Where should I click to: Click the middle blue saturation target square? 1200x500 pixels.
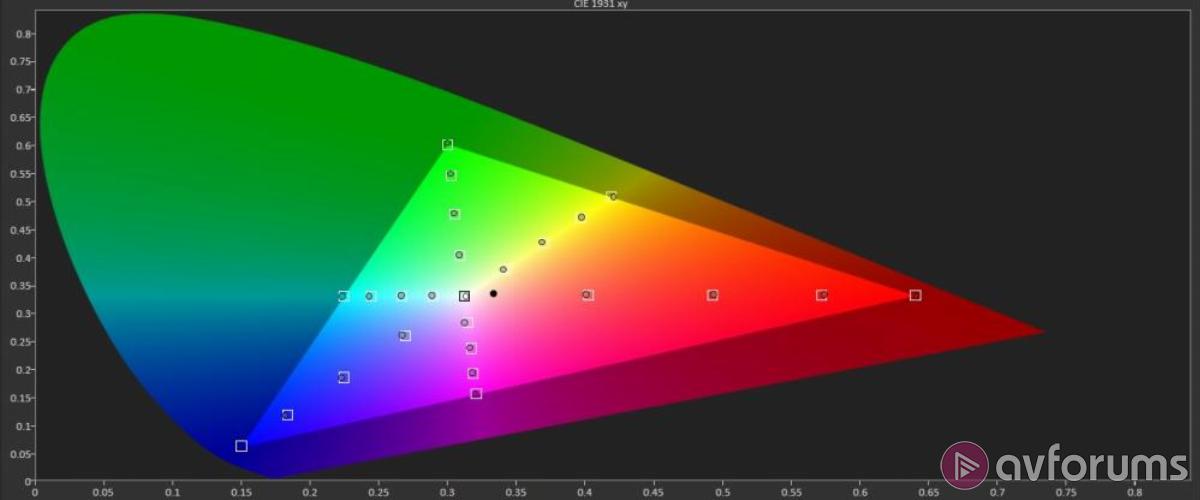(x=344, y=377)
